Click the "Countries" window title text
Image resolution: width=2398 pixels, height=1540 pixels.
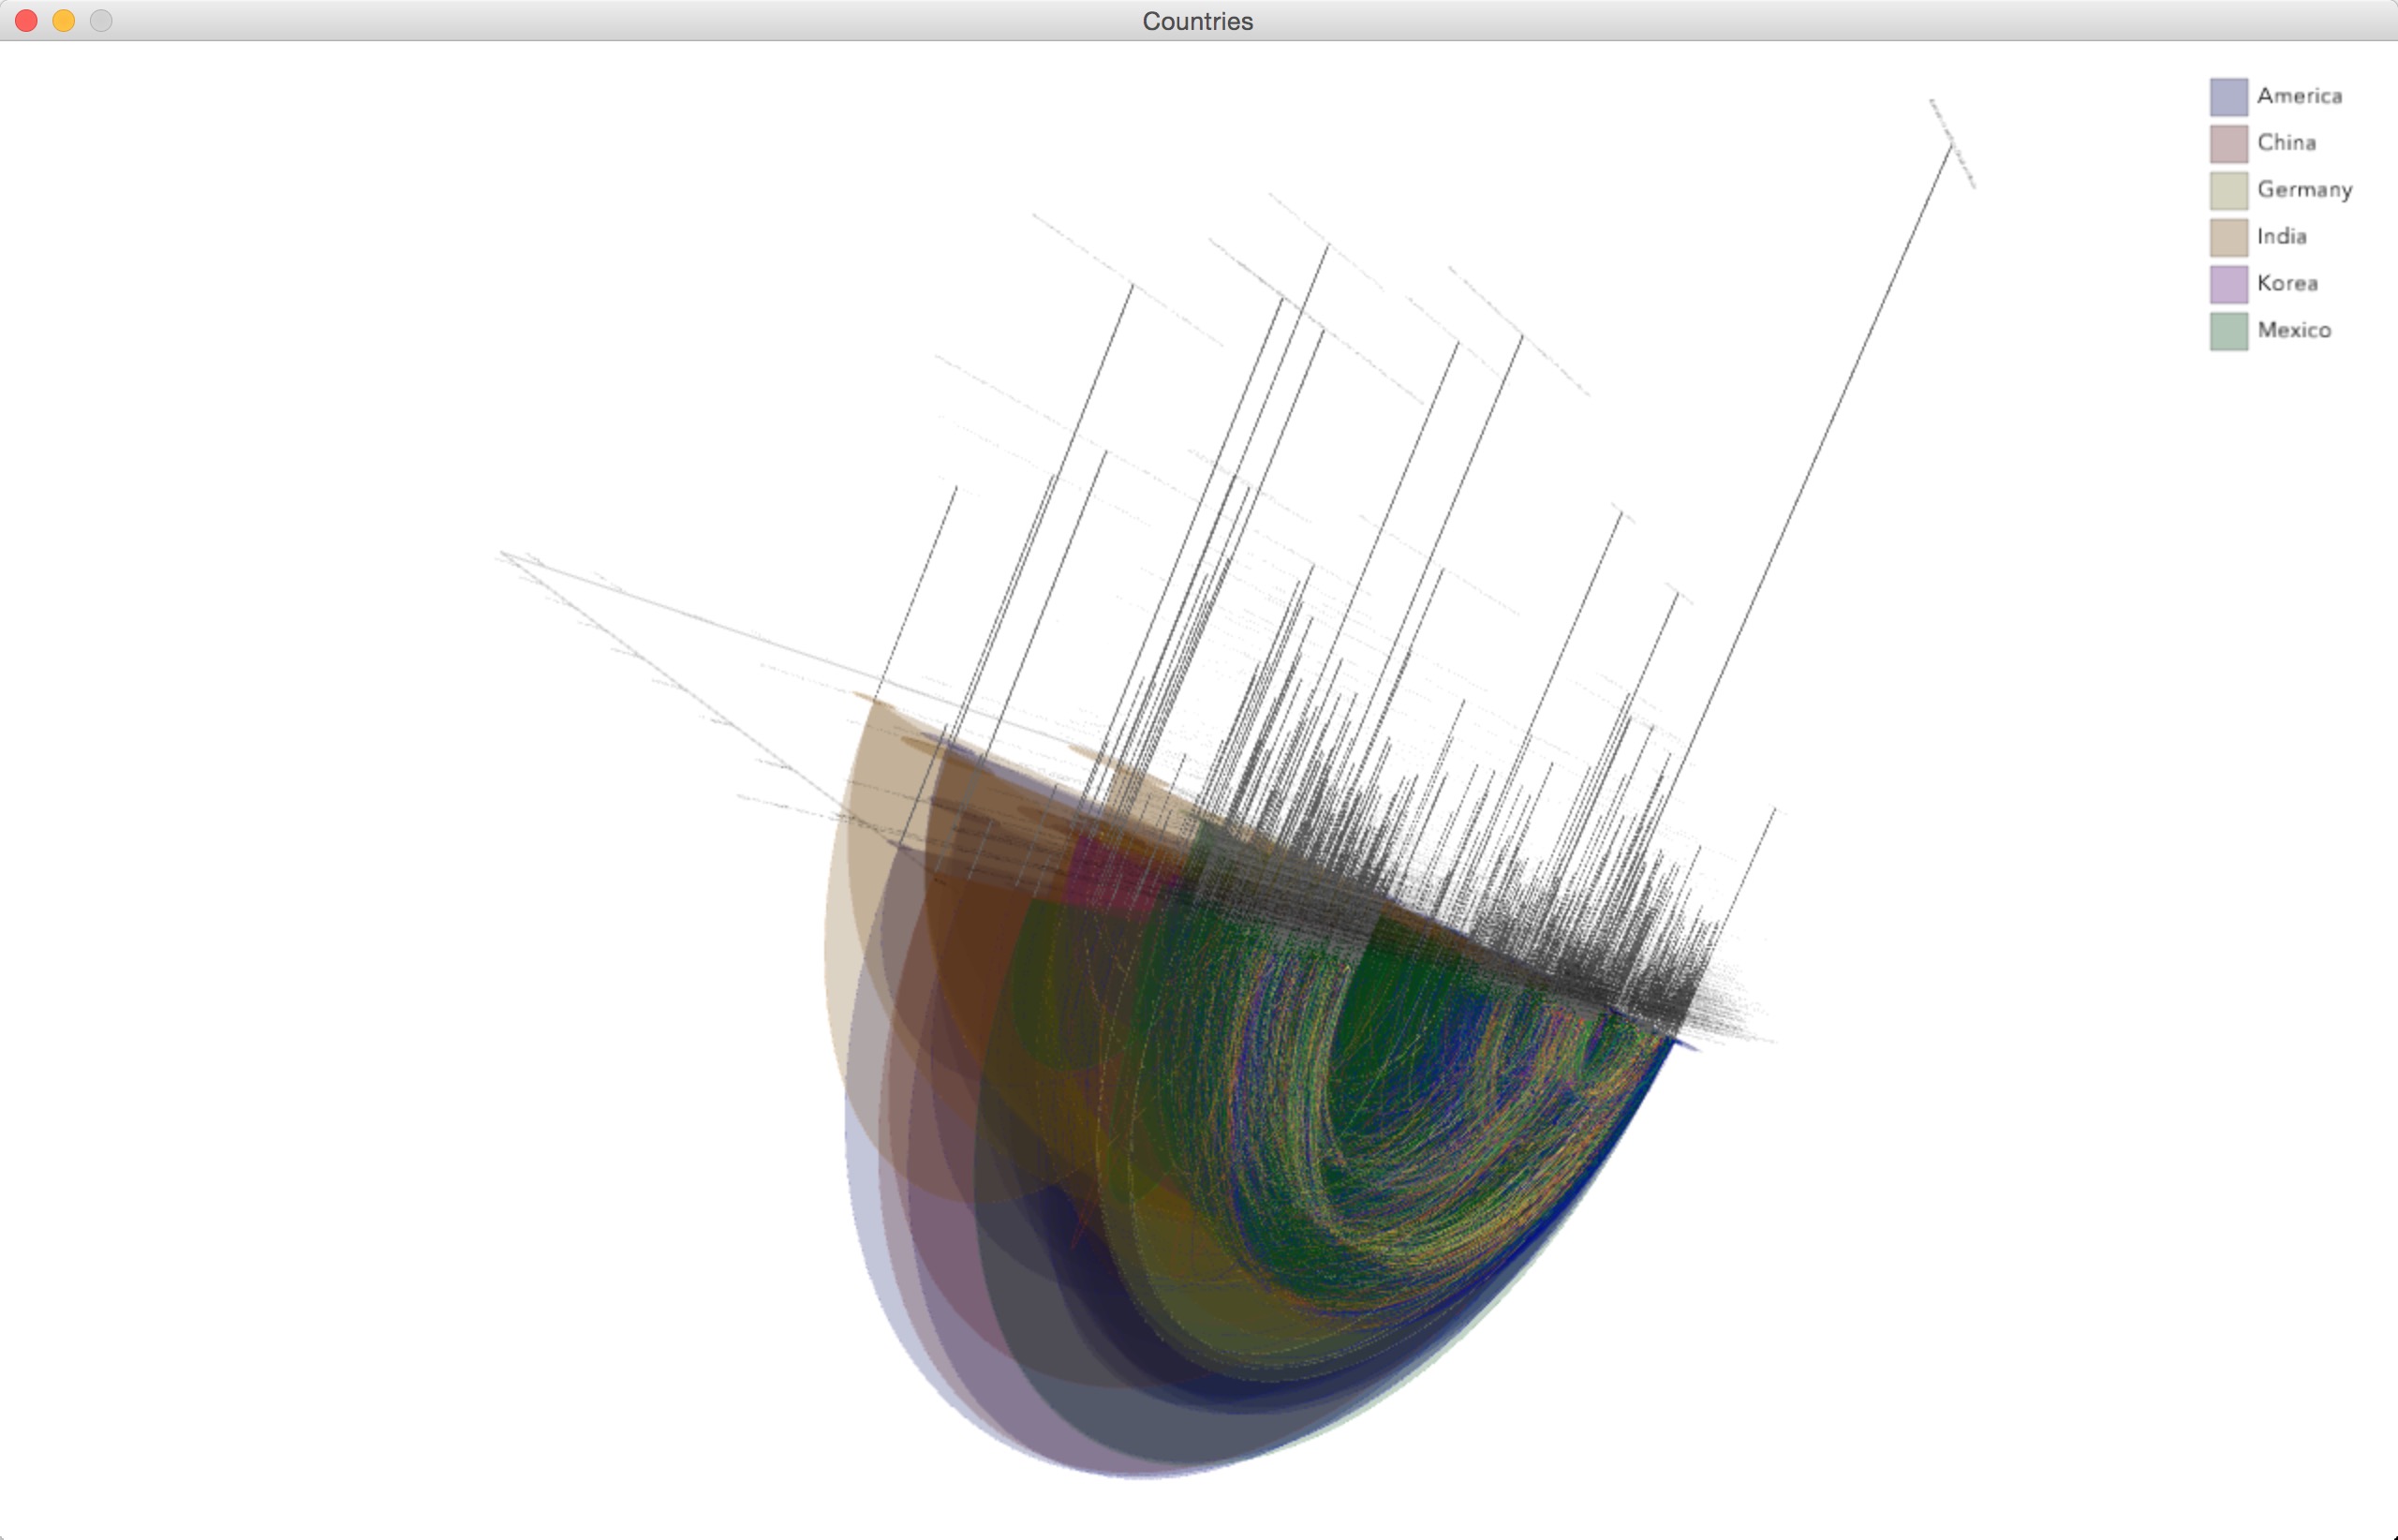(1197, 21)
